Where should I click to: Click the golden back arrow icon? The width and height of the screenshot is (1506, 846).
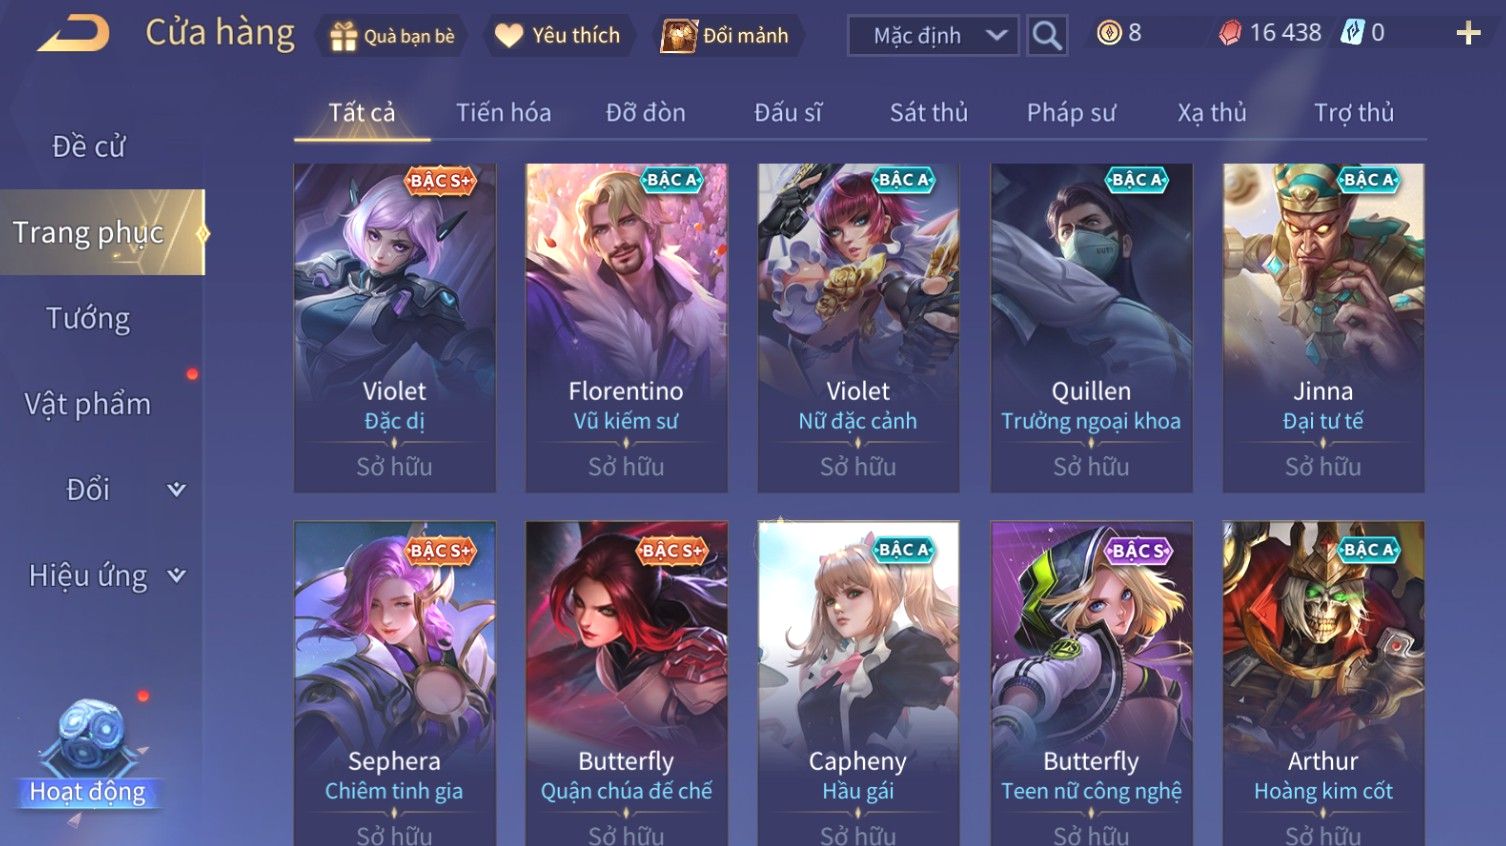coord(73,34)
